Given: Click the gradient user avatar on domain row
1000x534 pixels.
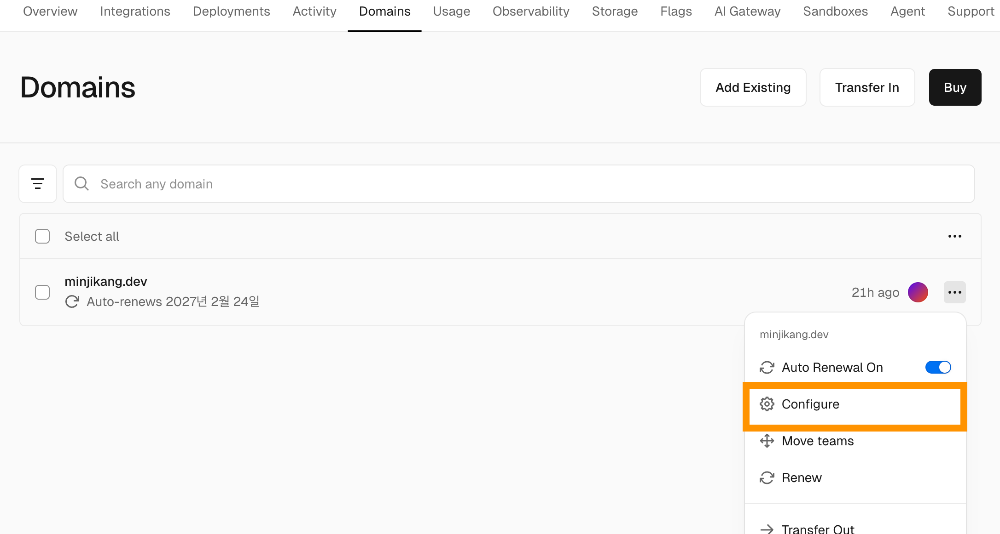Looking at the screenshot, I should click(x=918, y=292).
